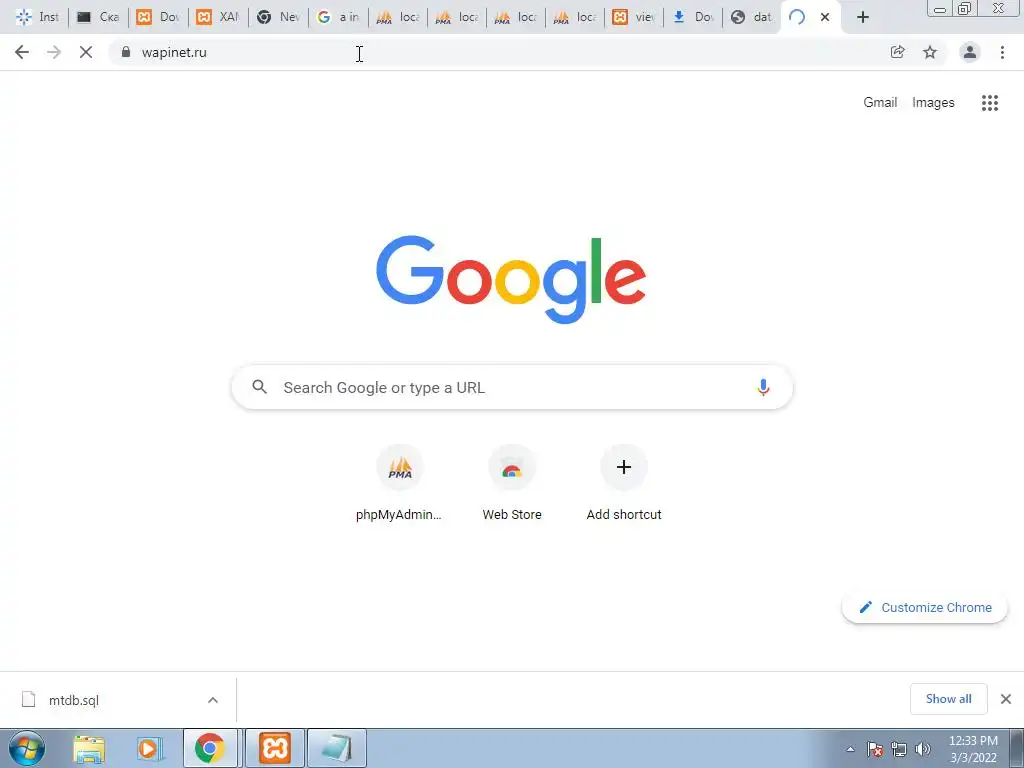Switch to the 'Inst' tab
The width and height of the screenshot is (1024, 768).
(38, 17)
